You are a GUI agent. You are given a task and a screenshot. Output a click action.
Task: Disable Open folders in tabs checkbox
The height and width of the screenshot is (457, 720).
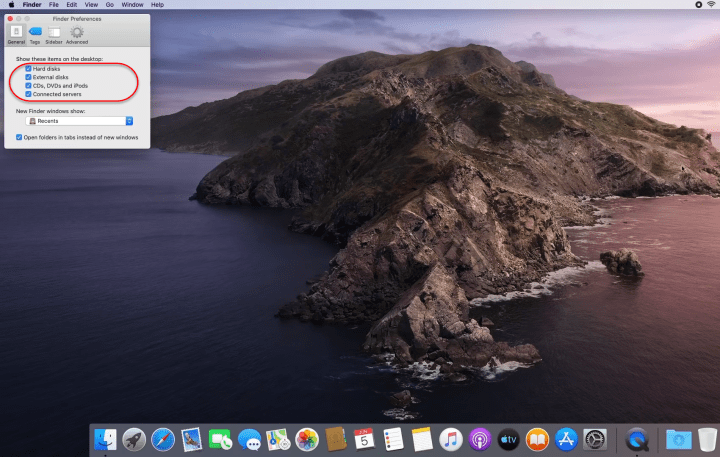coord(19,137)
